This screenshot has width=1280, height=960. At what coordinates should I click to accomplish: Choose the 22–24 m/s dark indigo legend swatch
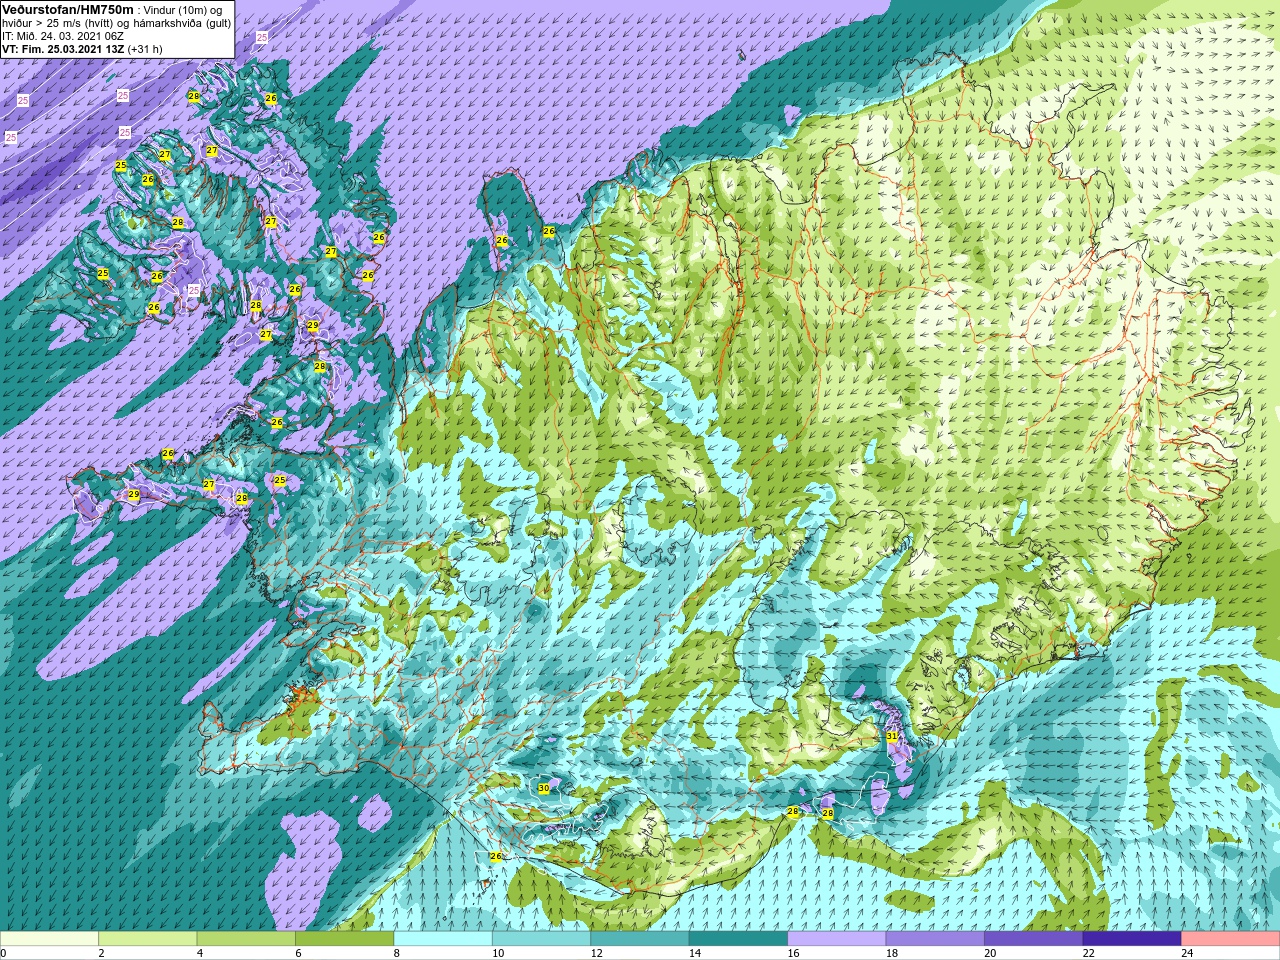[1132, 939]
